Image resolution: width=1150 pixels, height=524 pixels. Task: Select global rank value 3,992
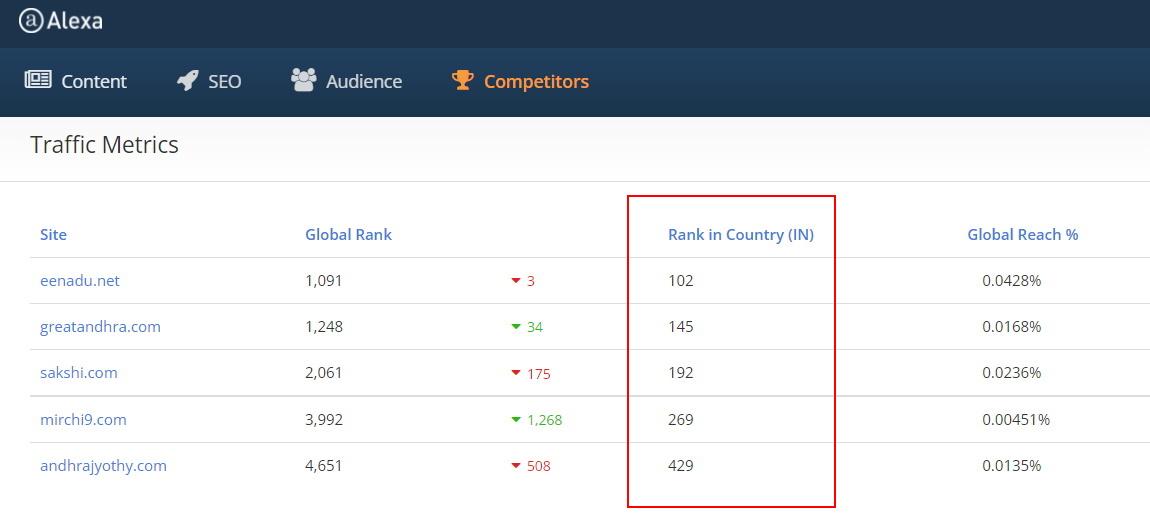324,420
